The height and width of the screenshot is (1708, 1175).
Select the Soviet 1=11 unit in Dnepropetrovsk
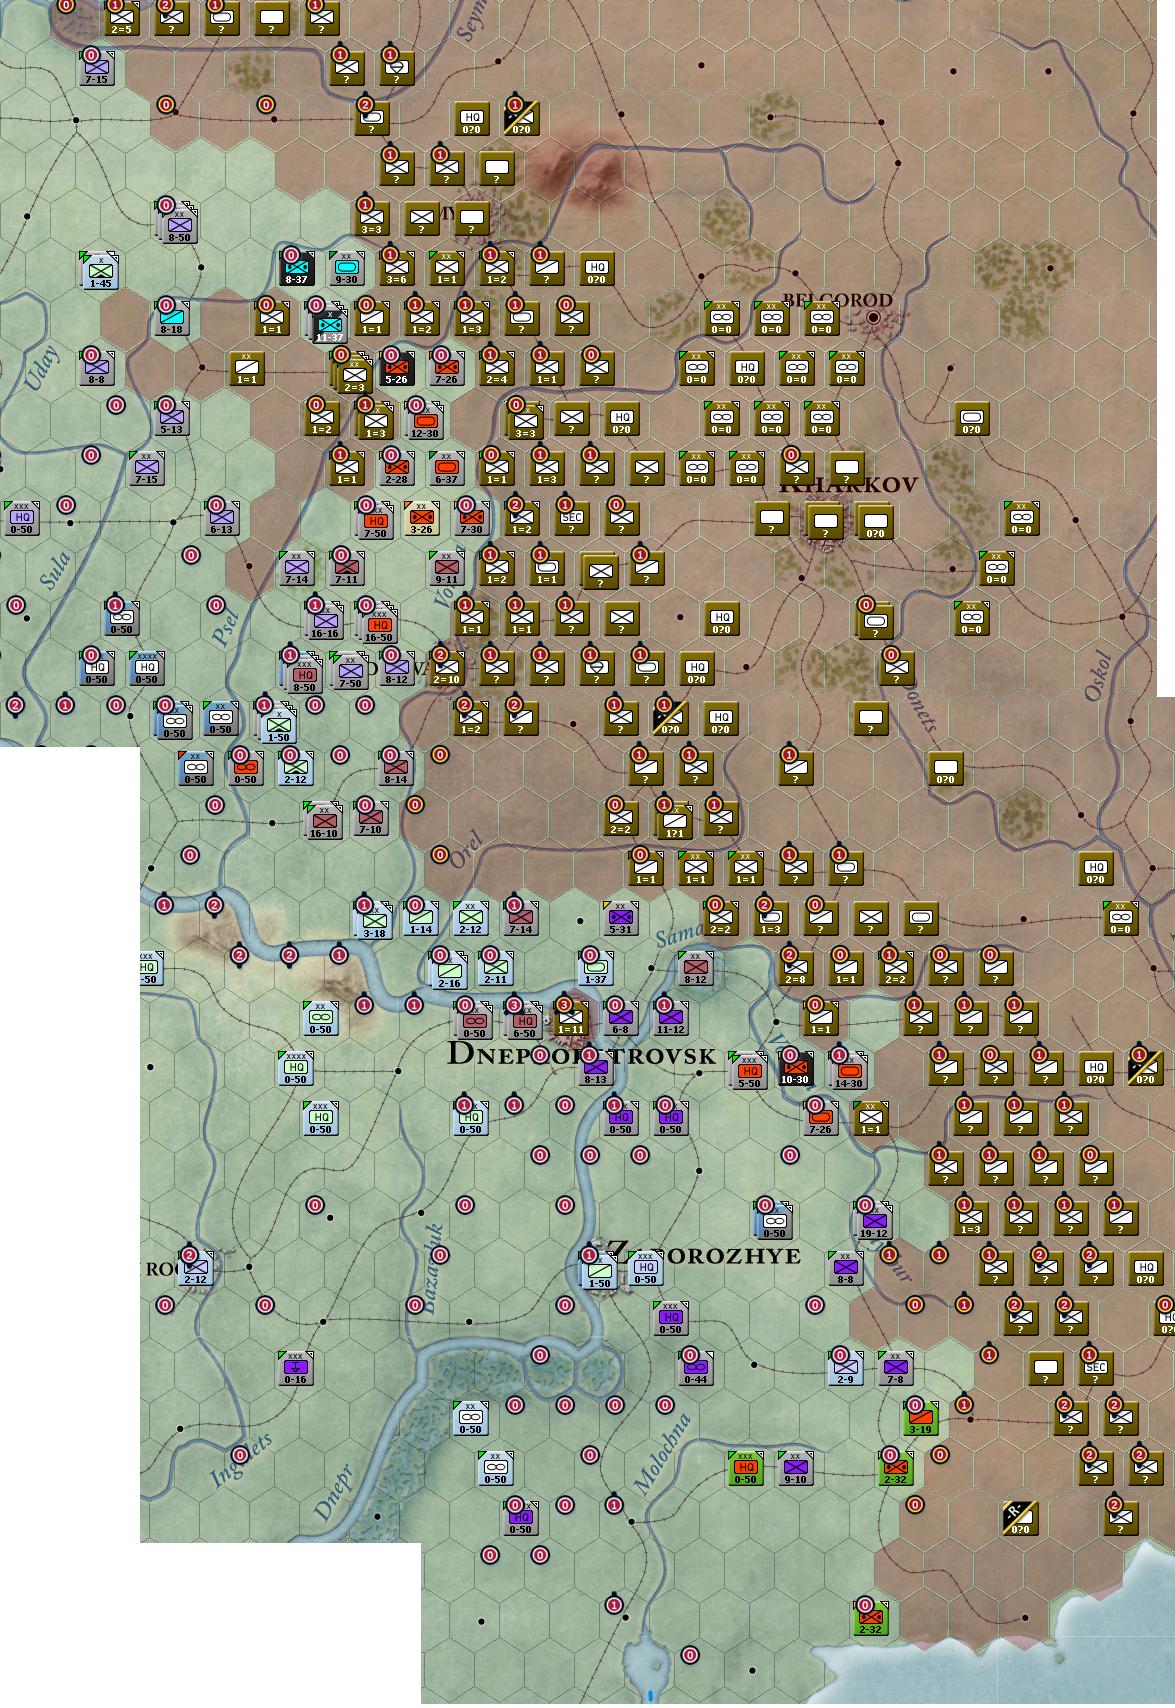[x=571, y=1018]
